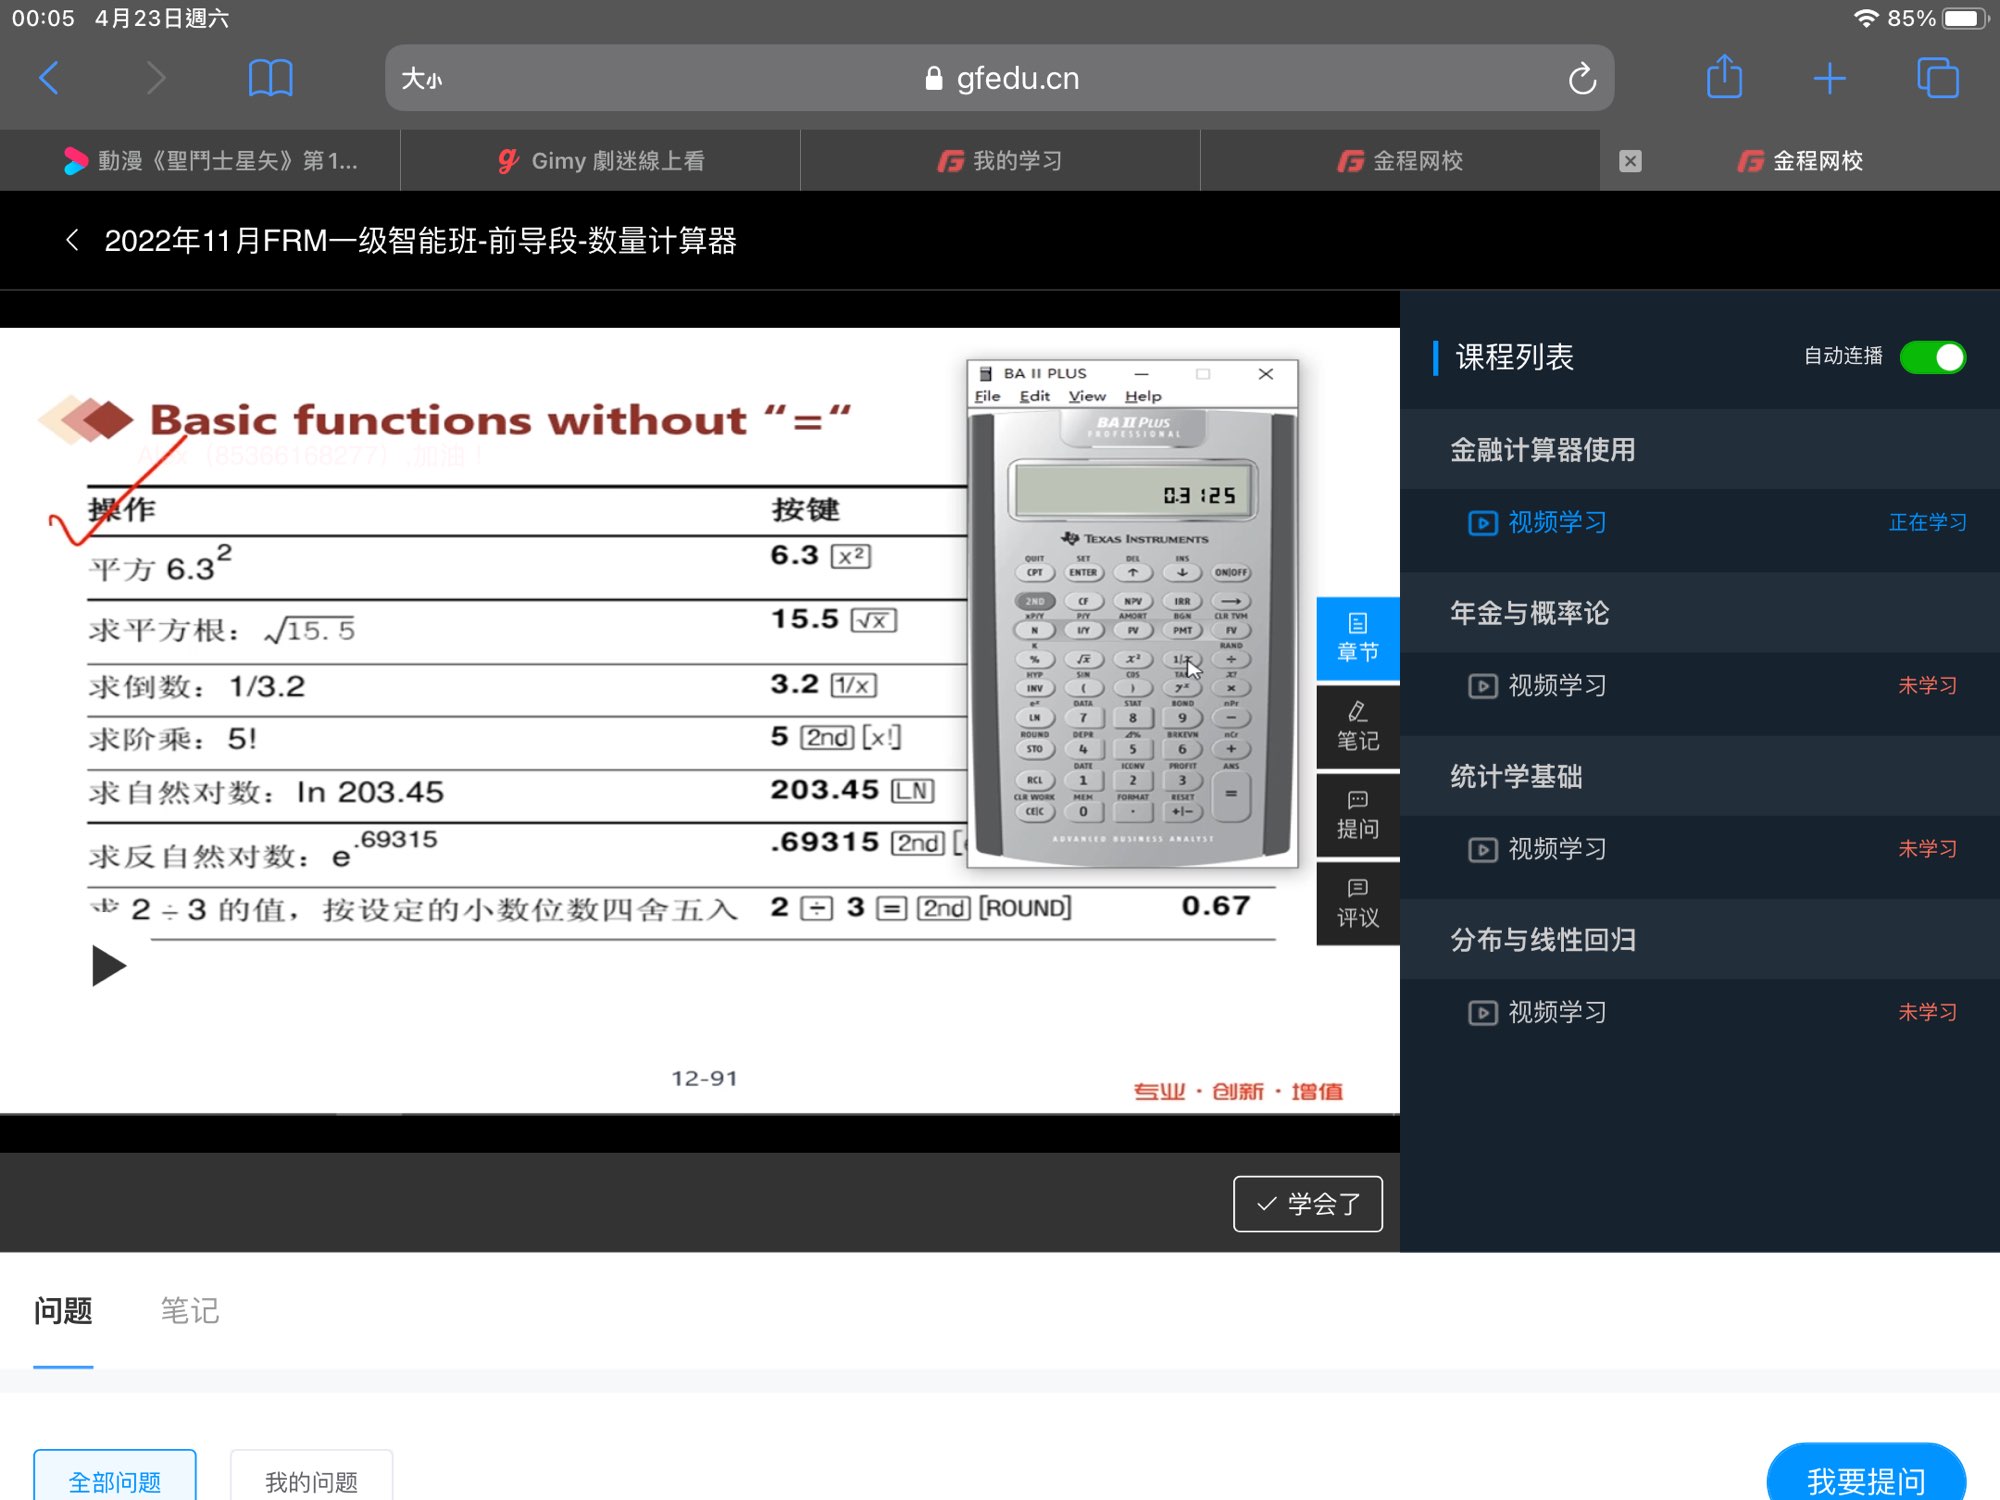Image resolution: width=2000 pixels, height=1500 pixels.
Task: Show all tabs overview icon
Action: [x=1937, y=78]
